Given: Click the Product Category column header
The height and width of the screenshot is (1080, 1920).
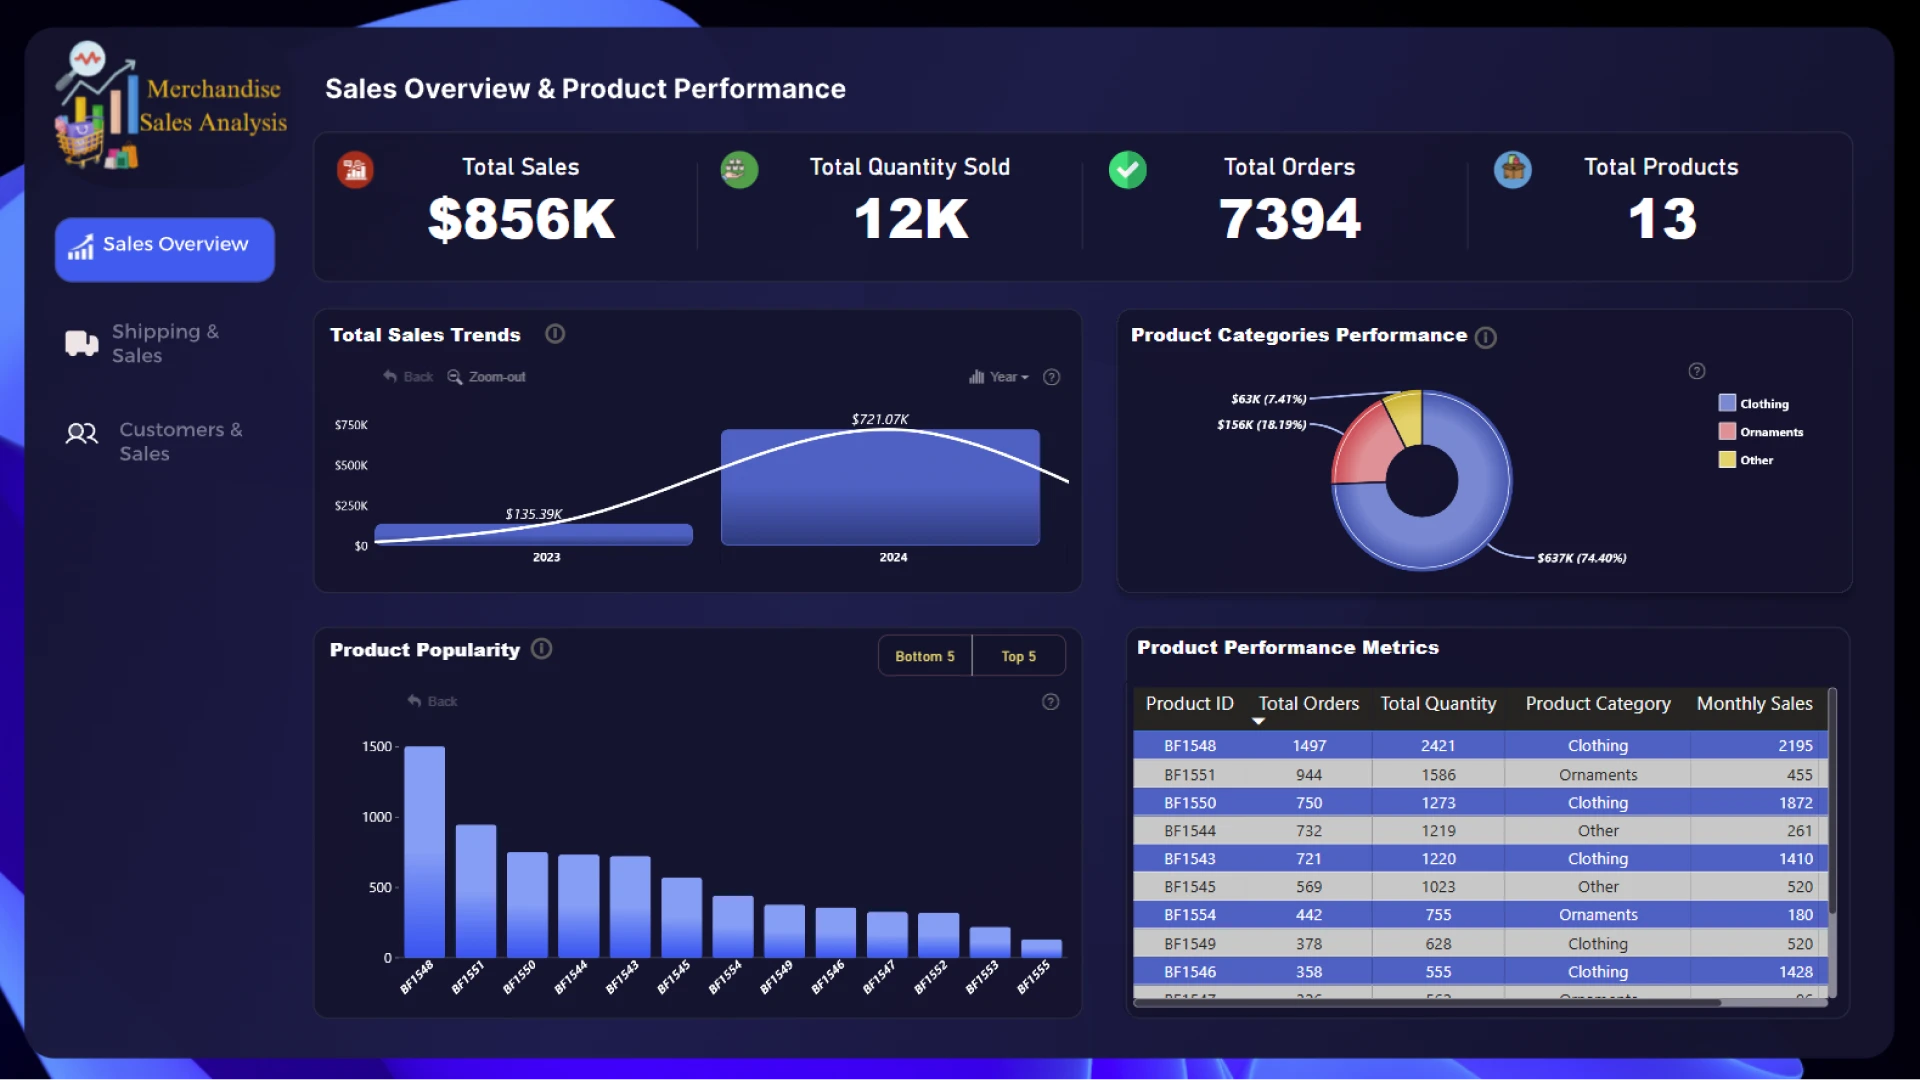Looking at the screenshot, I should coord(1598,704).
